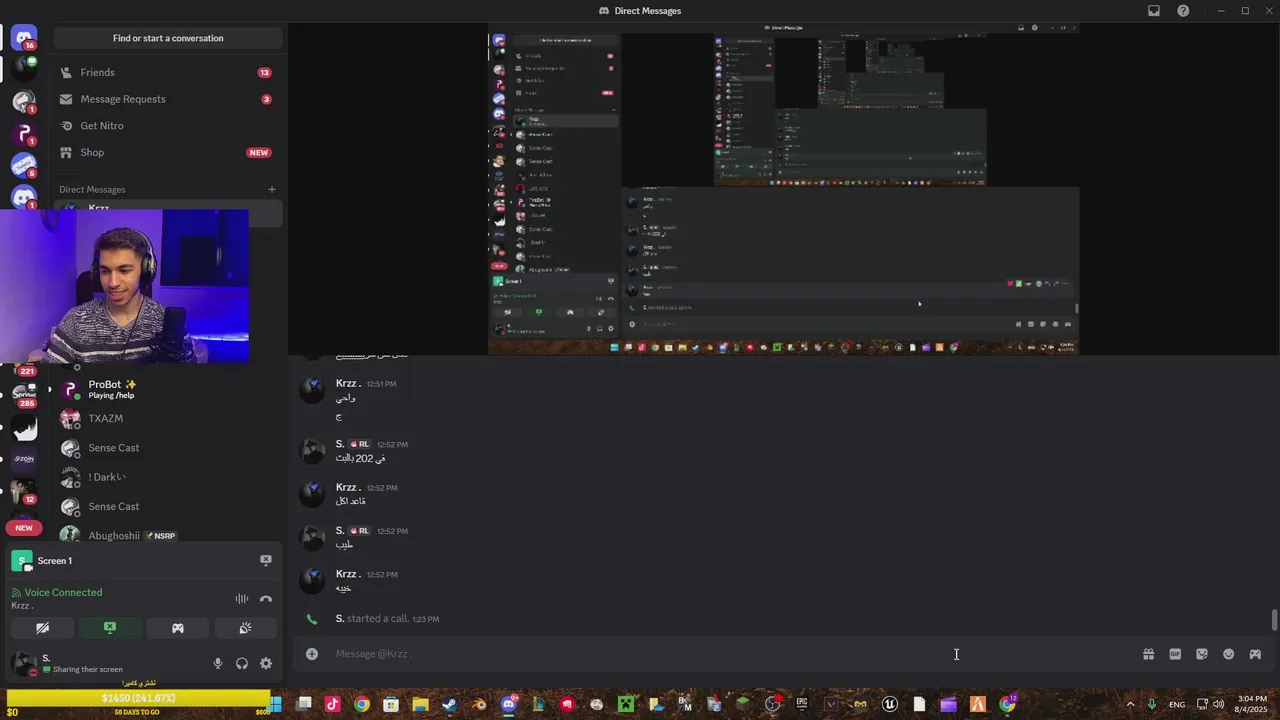Open Google Chrome next to TikTok
1280x720 pixels.
(x=362, y=704)
